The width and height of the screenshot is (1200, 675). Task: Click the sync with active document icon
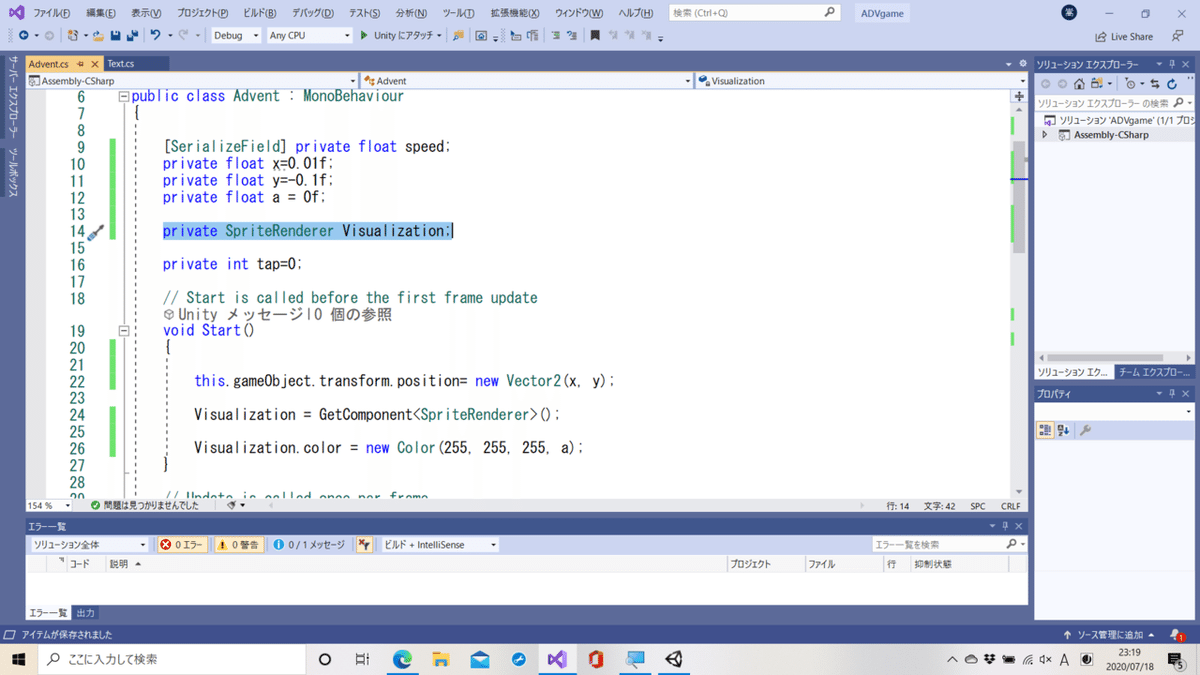click(x=1155, y=84)
